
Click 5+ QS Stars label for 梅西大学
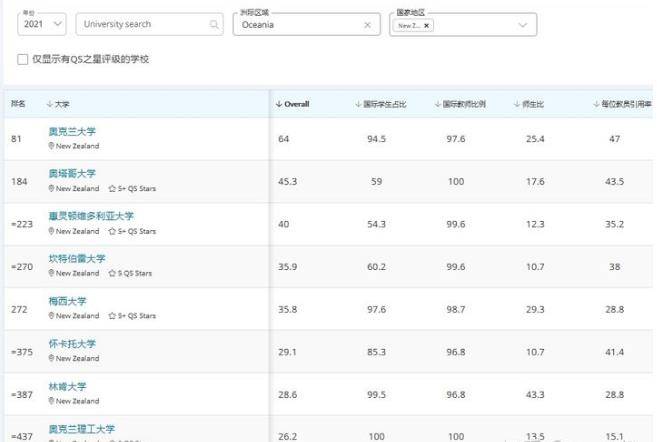point(137,316)
